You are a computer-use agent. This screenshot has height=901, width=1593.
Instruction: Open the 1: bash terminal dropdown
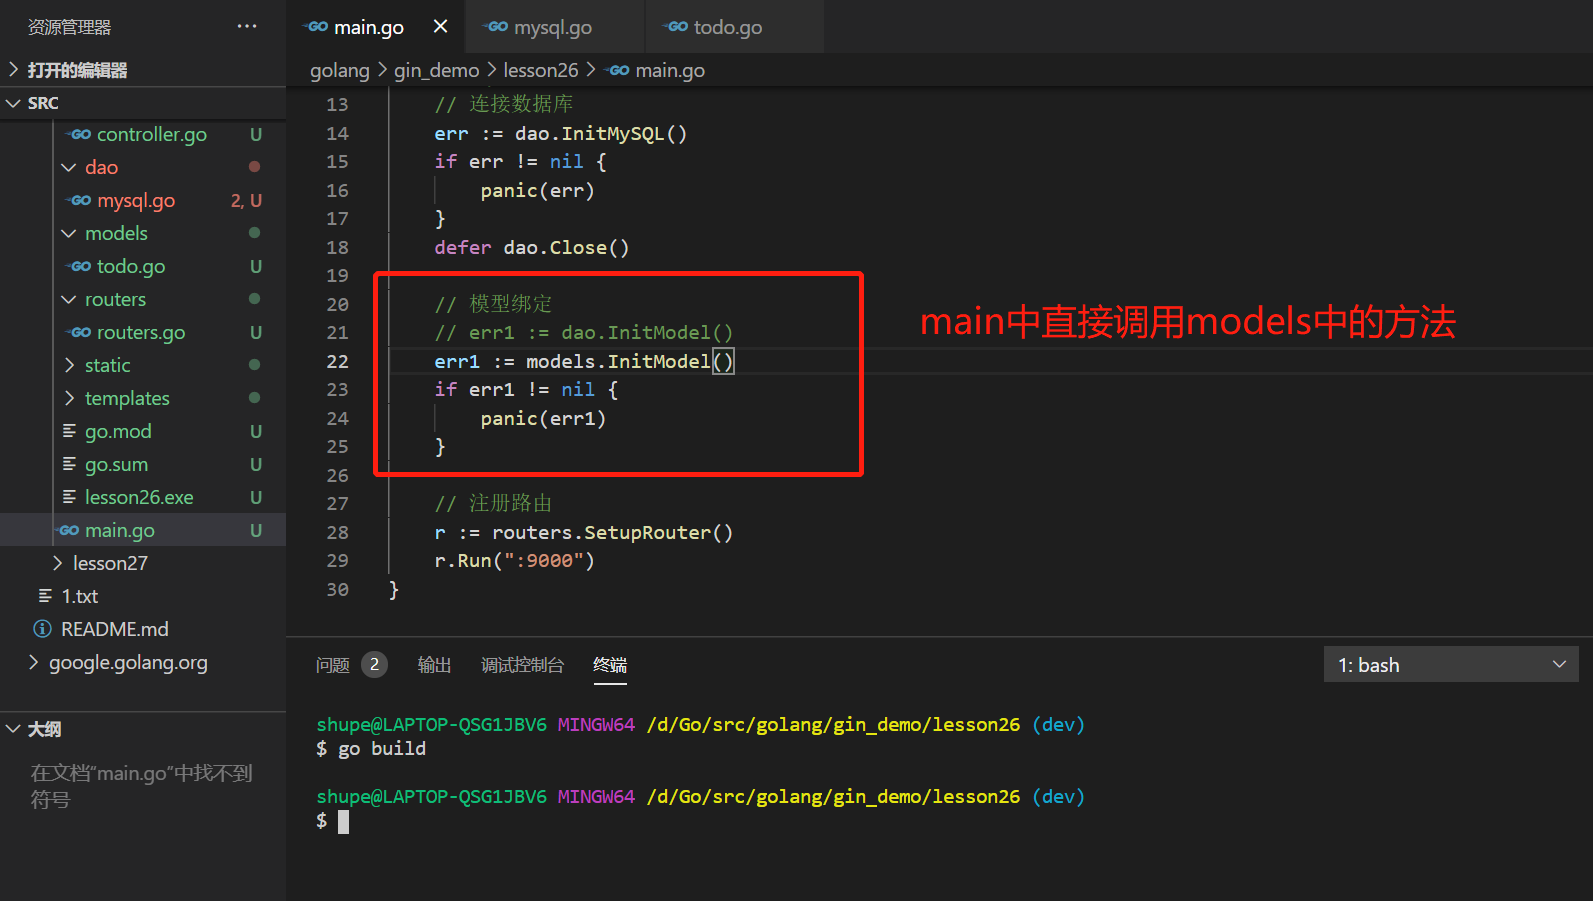point(1451,665)
